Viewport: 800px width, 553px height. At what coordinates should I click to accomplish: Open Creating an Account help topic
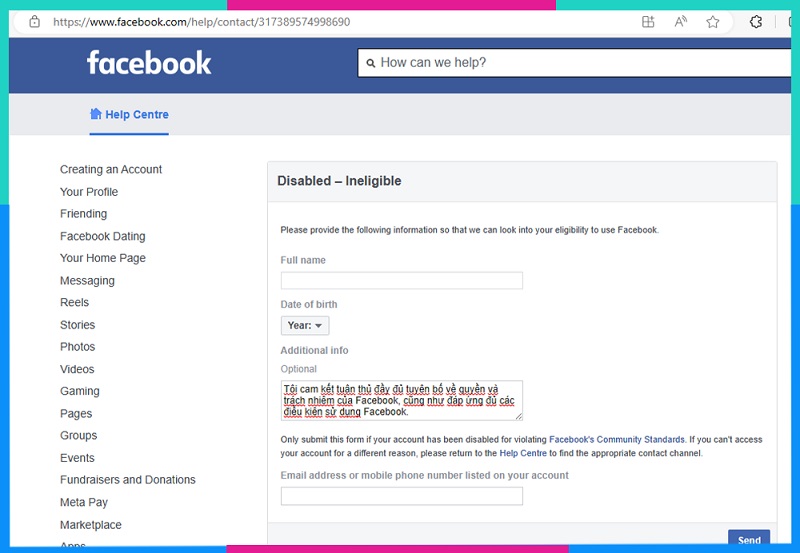pyautogui.click(x=111, y=169)
